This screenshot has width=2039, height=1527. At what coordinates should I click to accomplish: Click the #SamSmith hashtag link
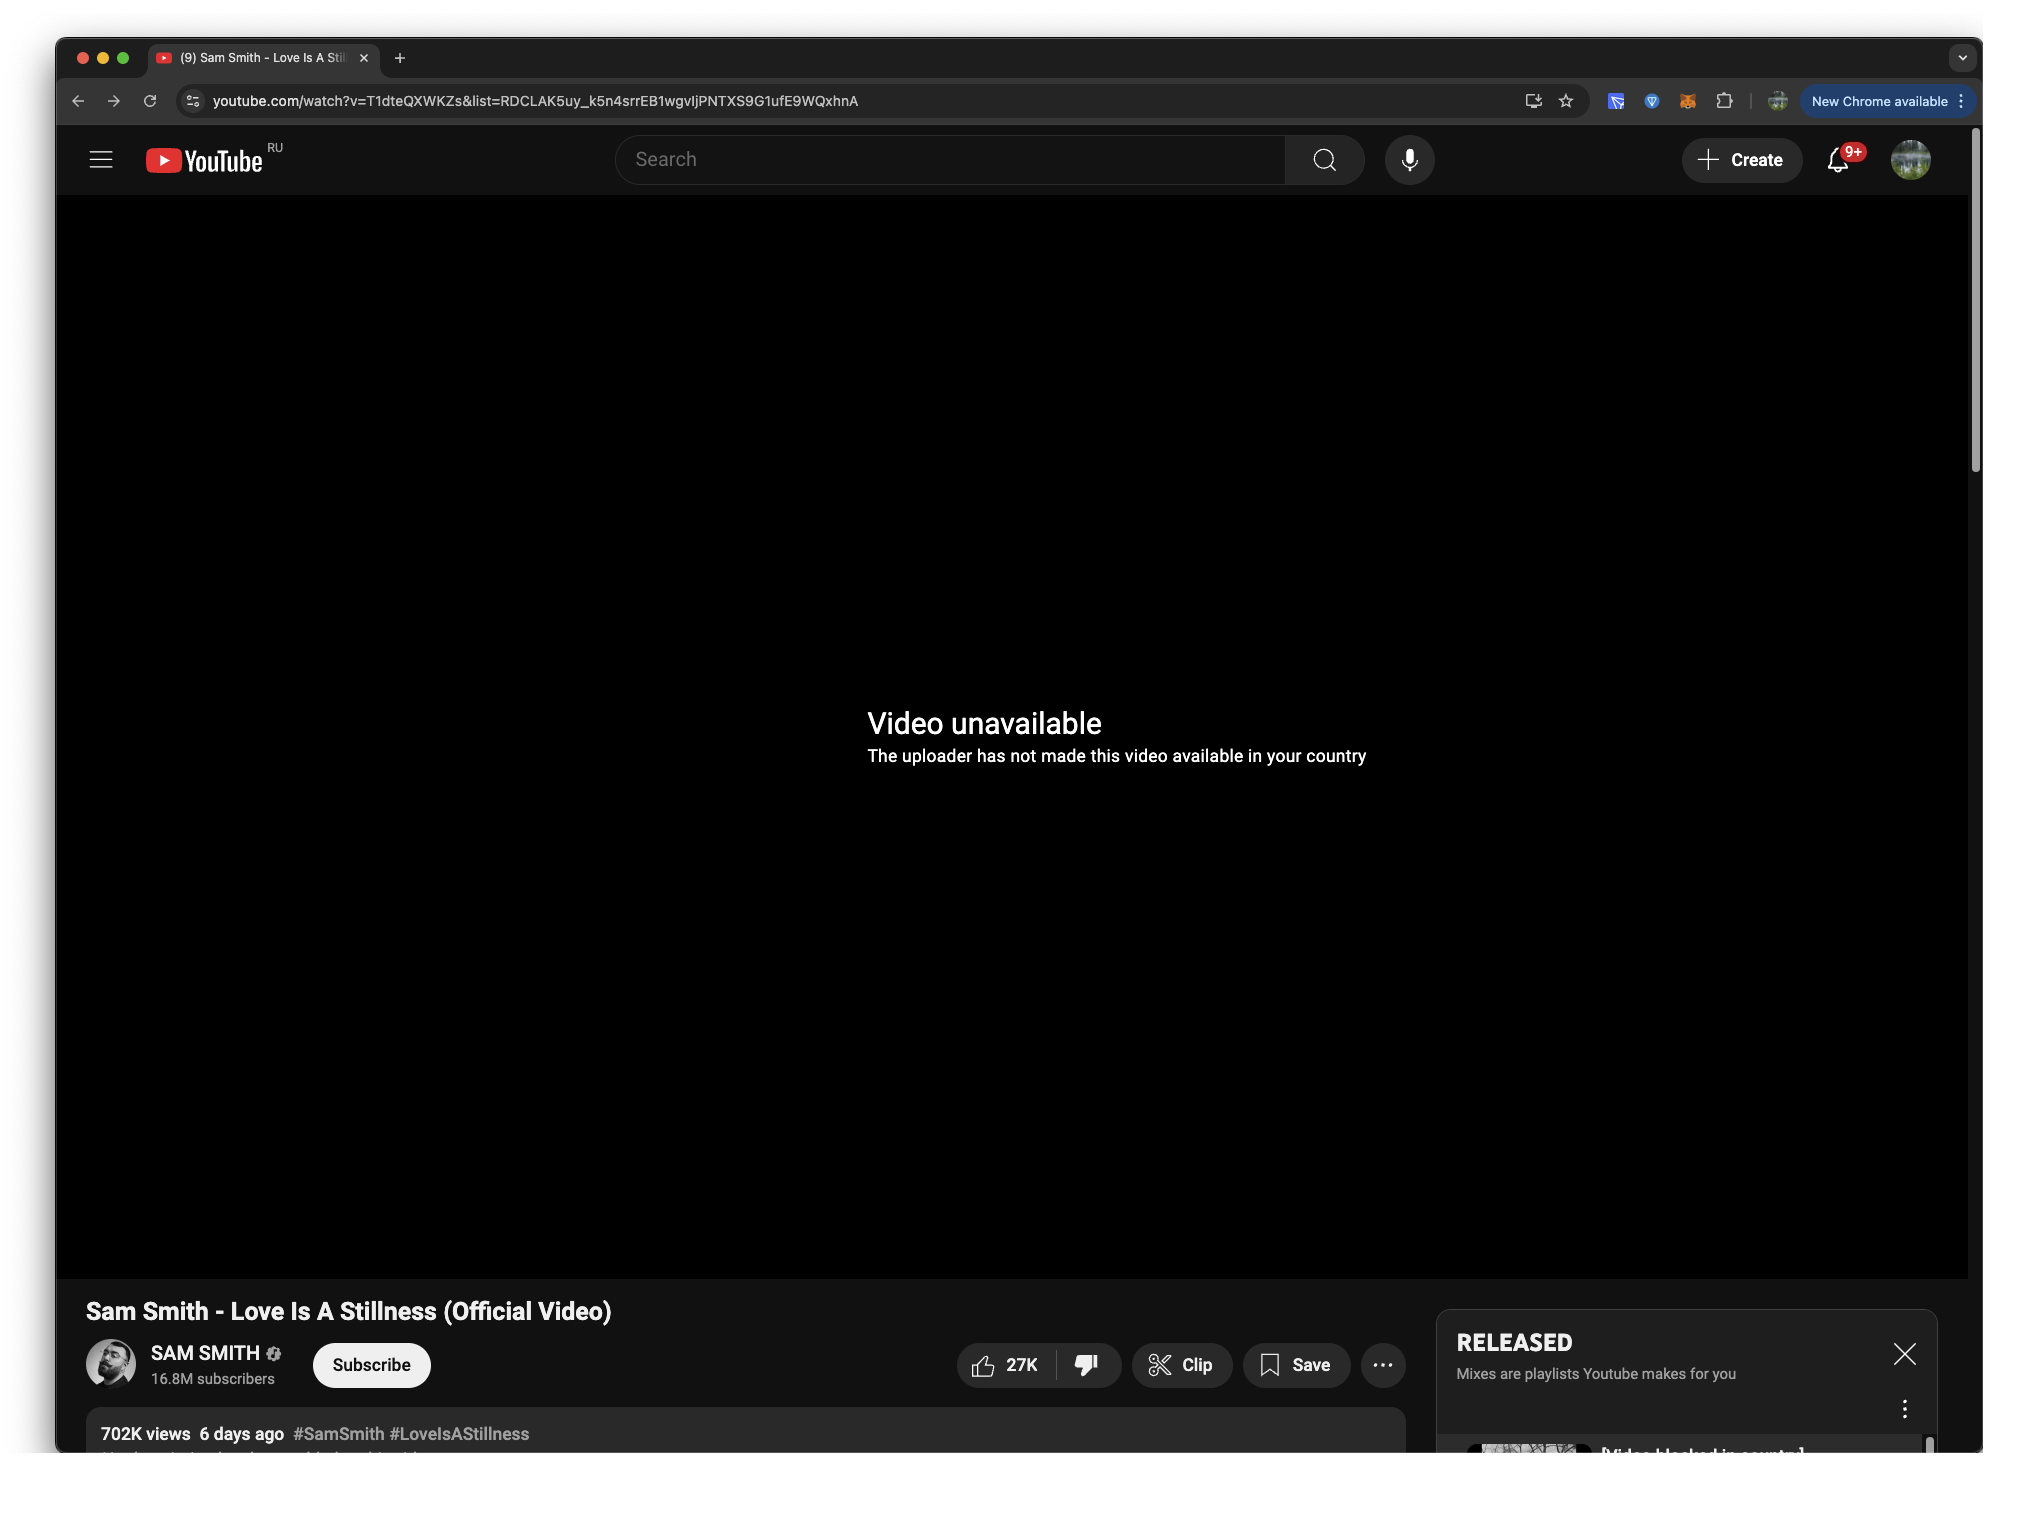338,1434
